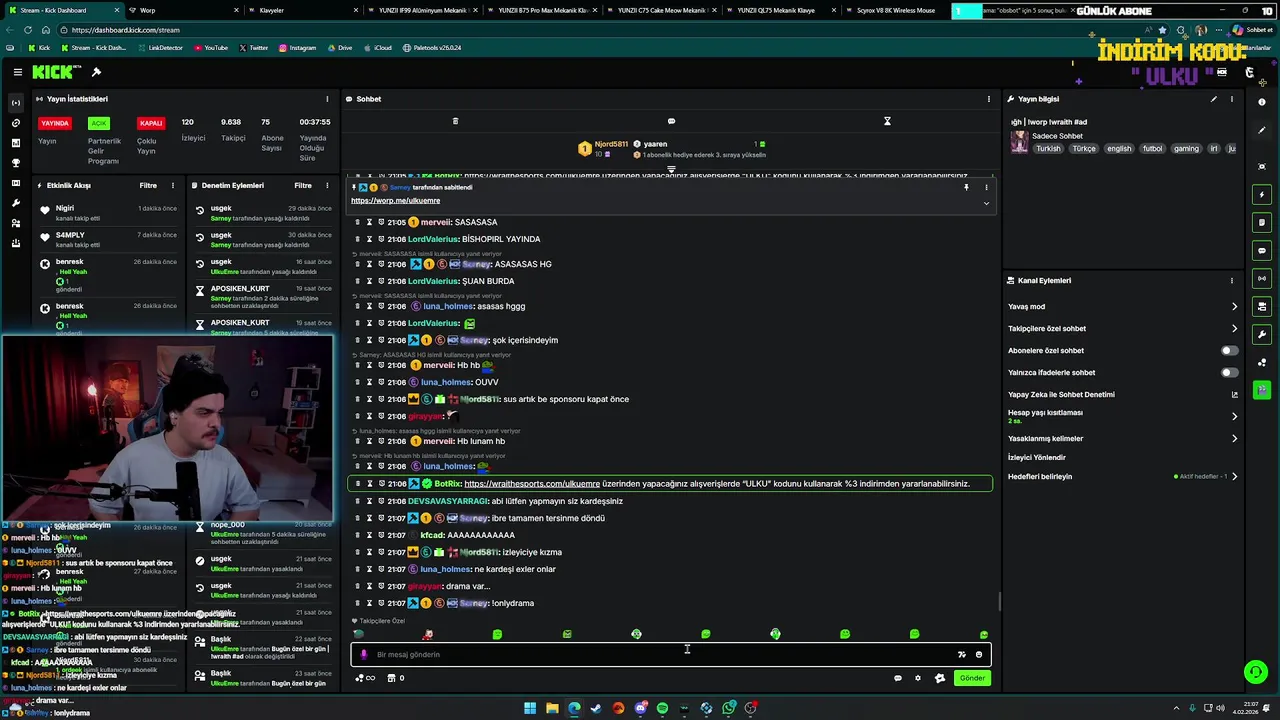Open the emote picker in message box
Viewport: 1280px width, 720px height.
pyautogui.click(x=979, y=654)
